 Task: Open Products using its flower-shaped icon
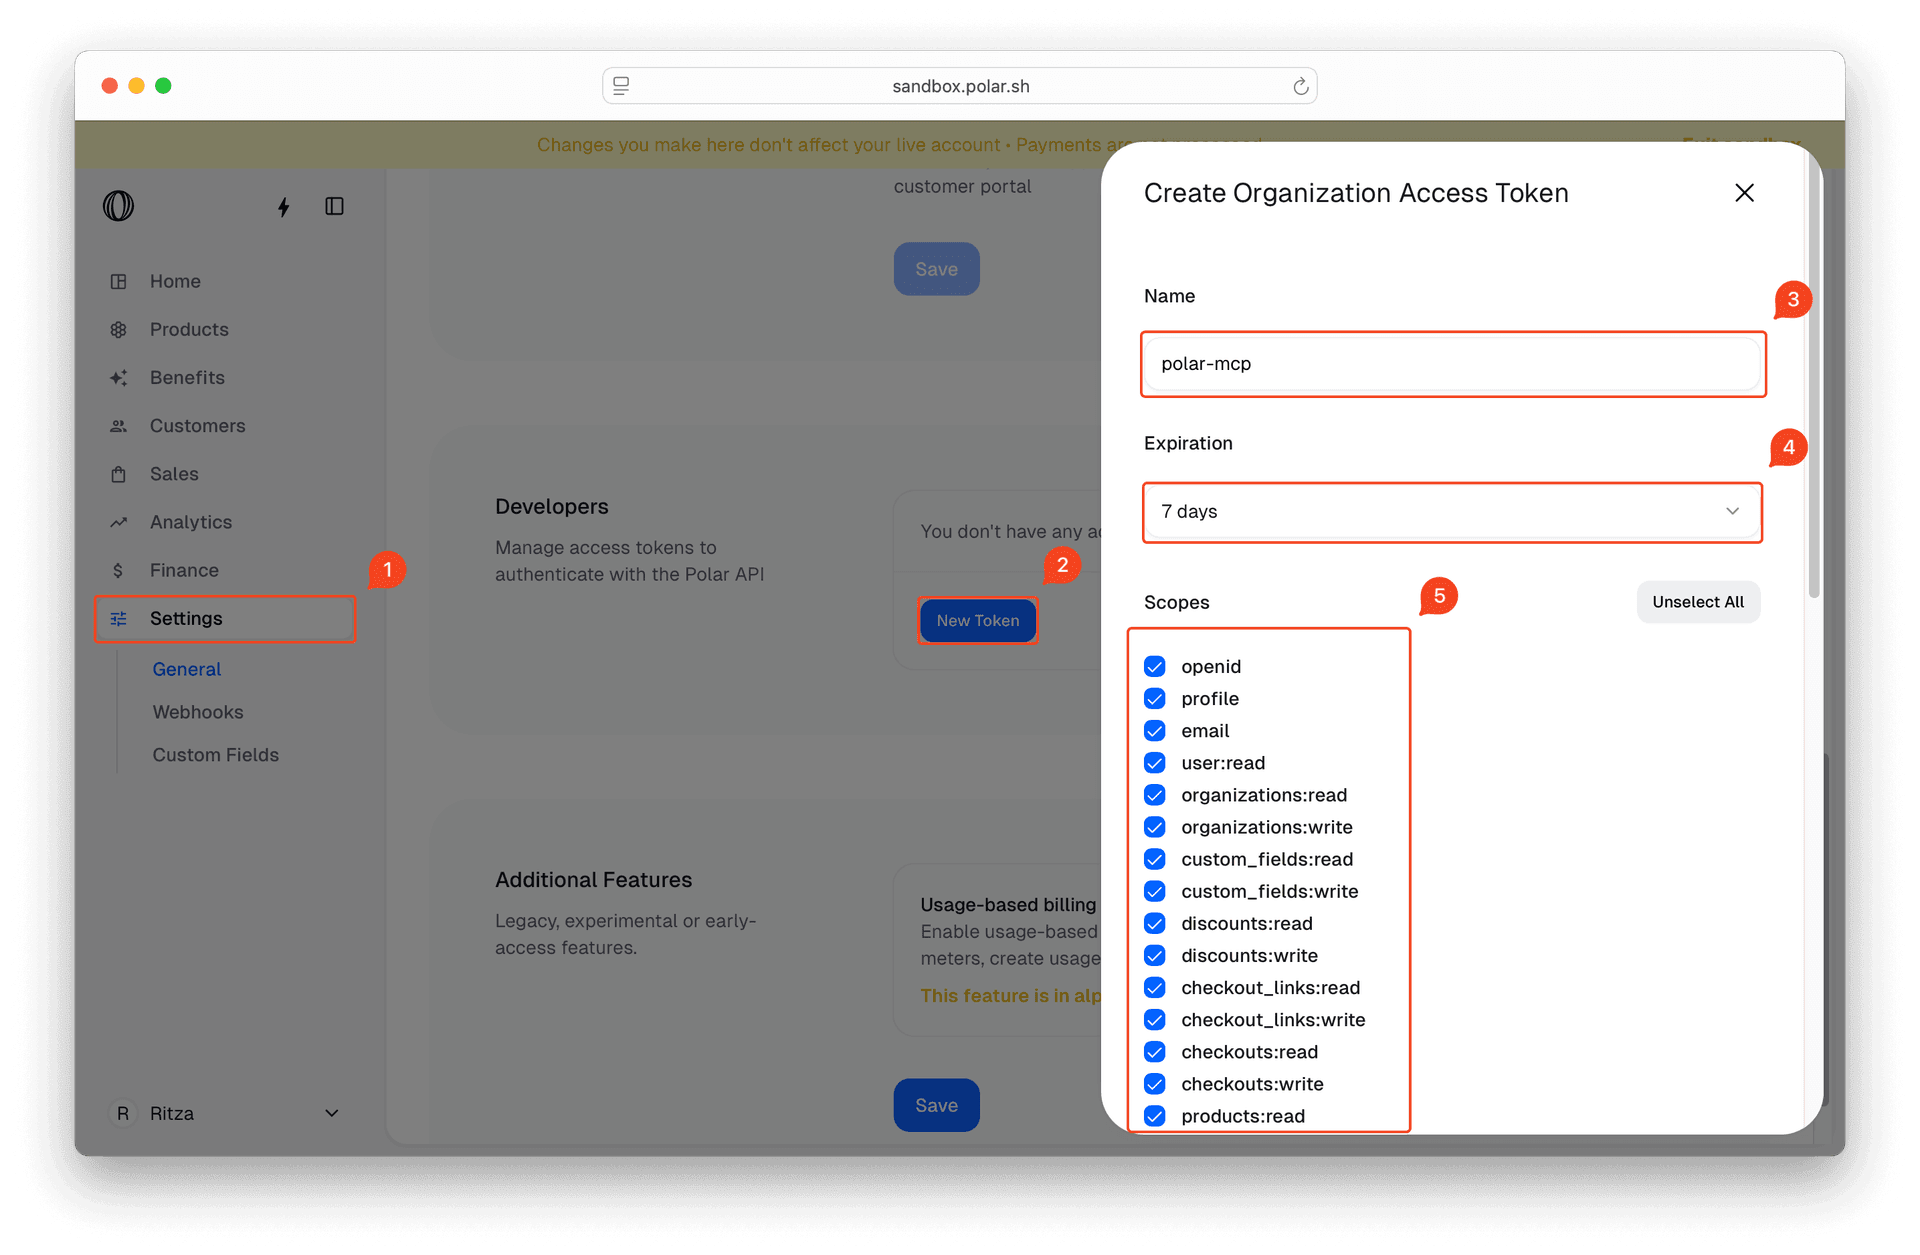coord(119,329)
